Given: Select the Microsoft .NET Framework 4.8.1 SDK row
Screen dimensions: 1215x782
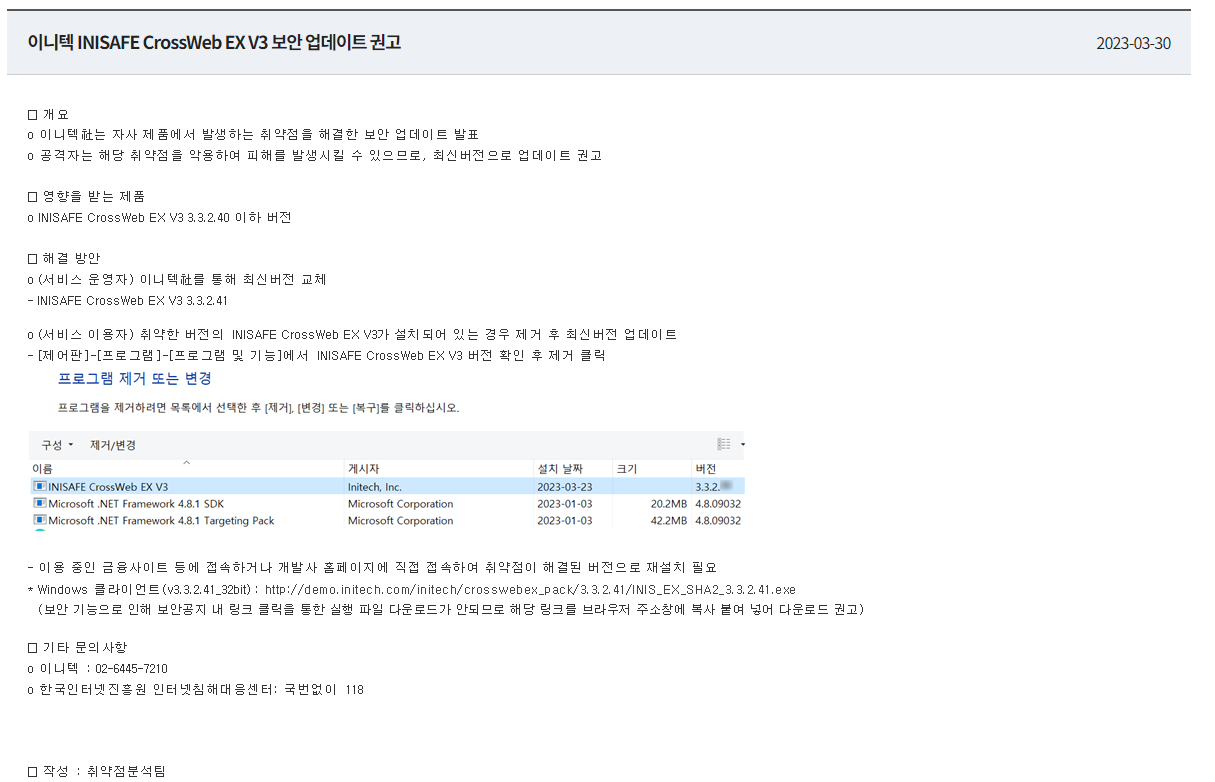Looking at the screenshot, I should pyautogui.click(x=387, y=504).
